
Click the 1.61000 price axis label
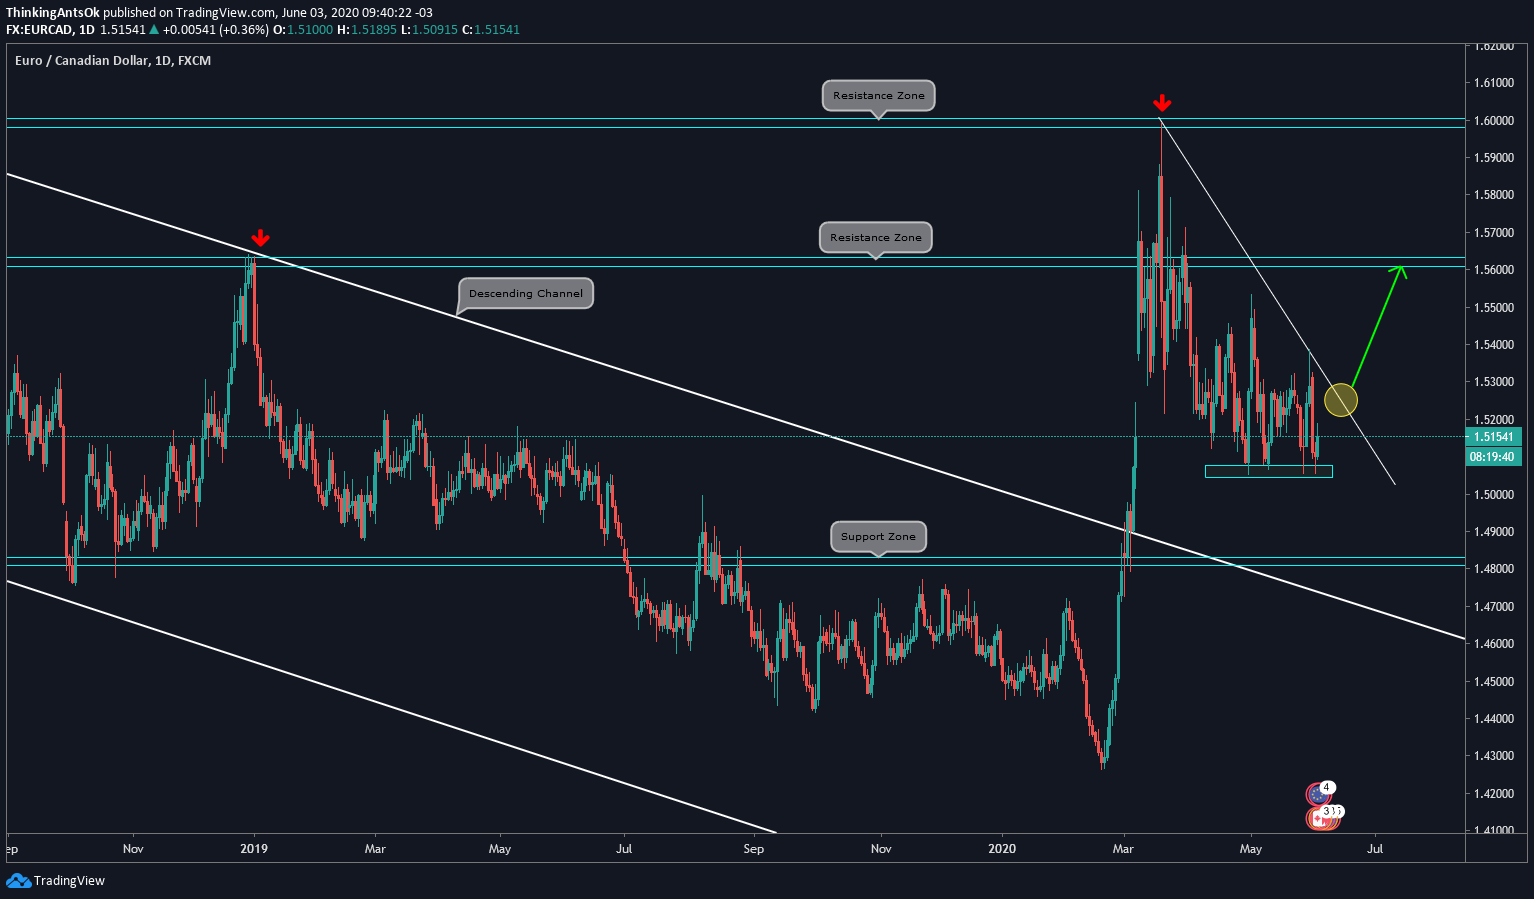[x=1493, y=83]
